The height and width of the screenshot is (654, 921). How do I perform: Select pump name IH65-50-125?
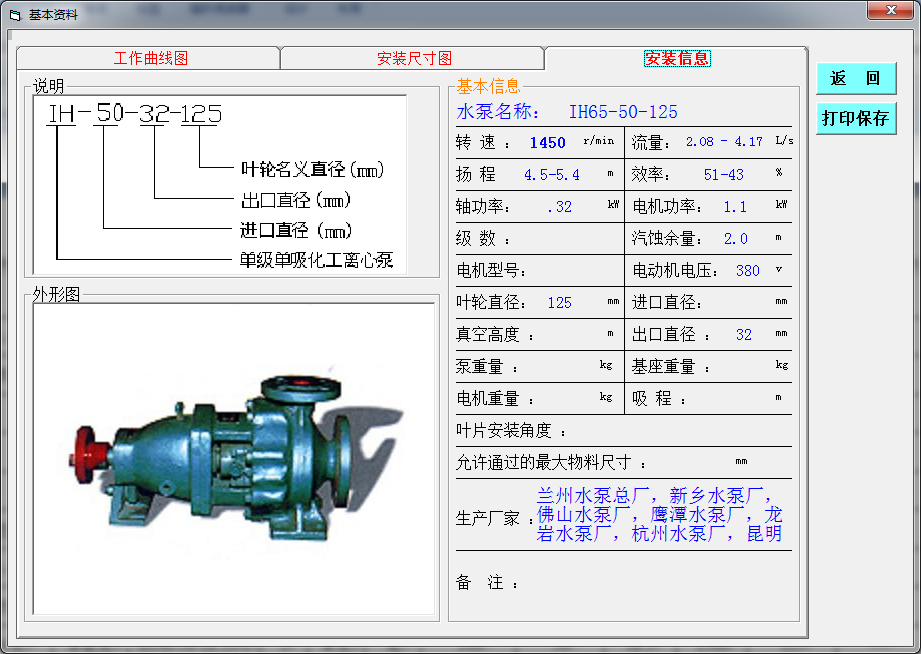(x=623, y=112)
